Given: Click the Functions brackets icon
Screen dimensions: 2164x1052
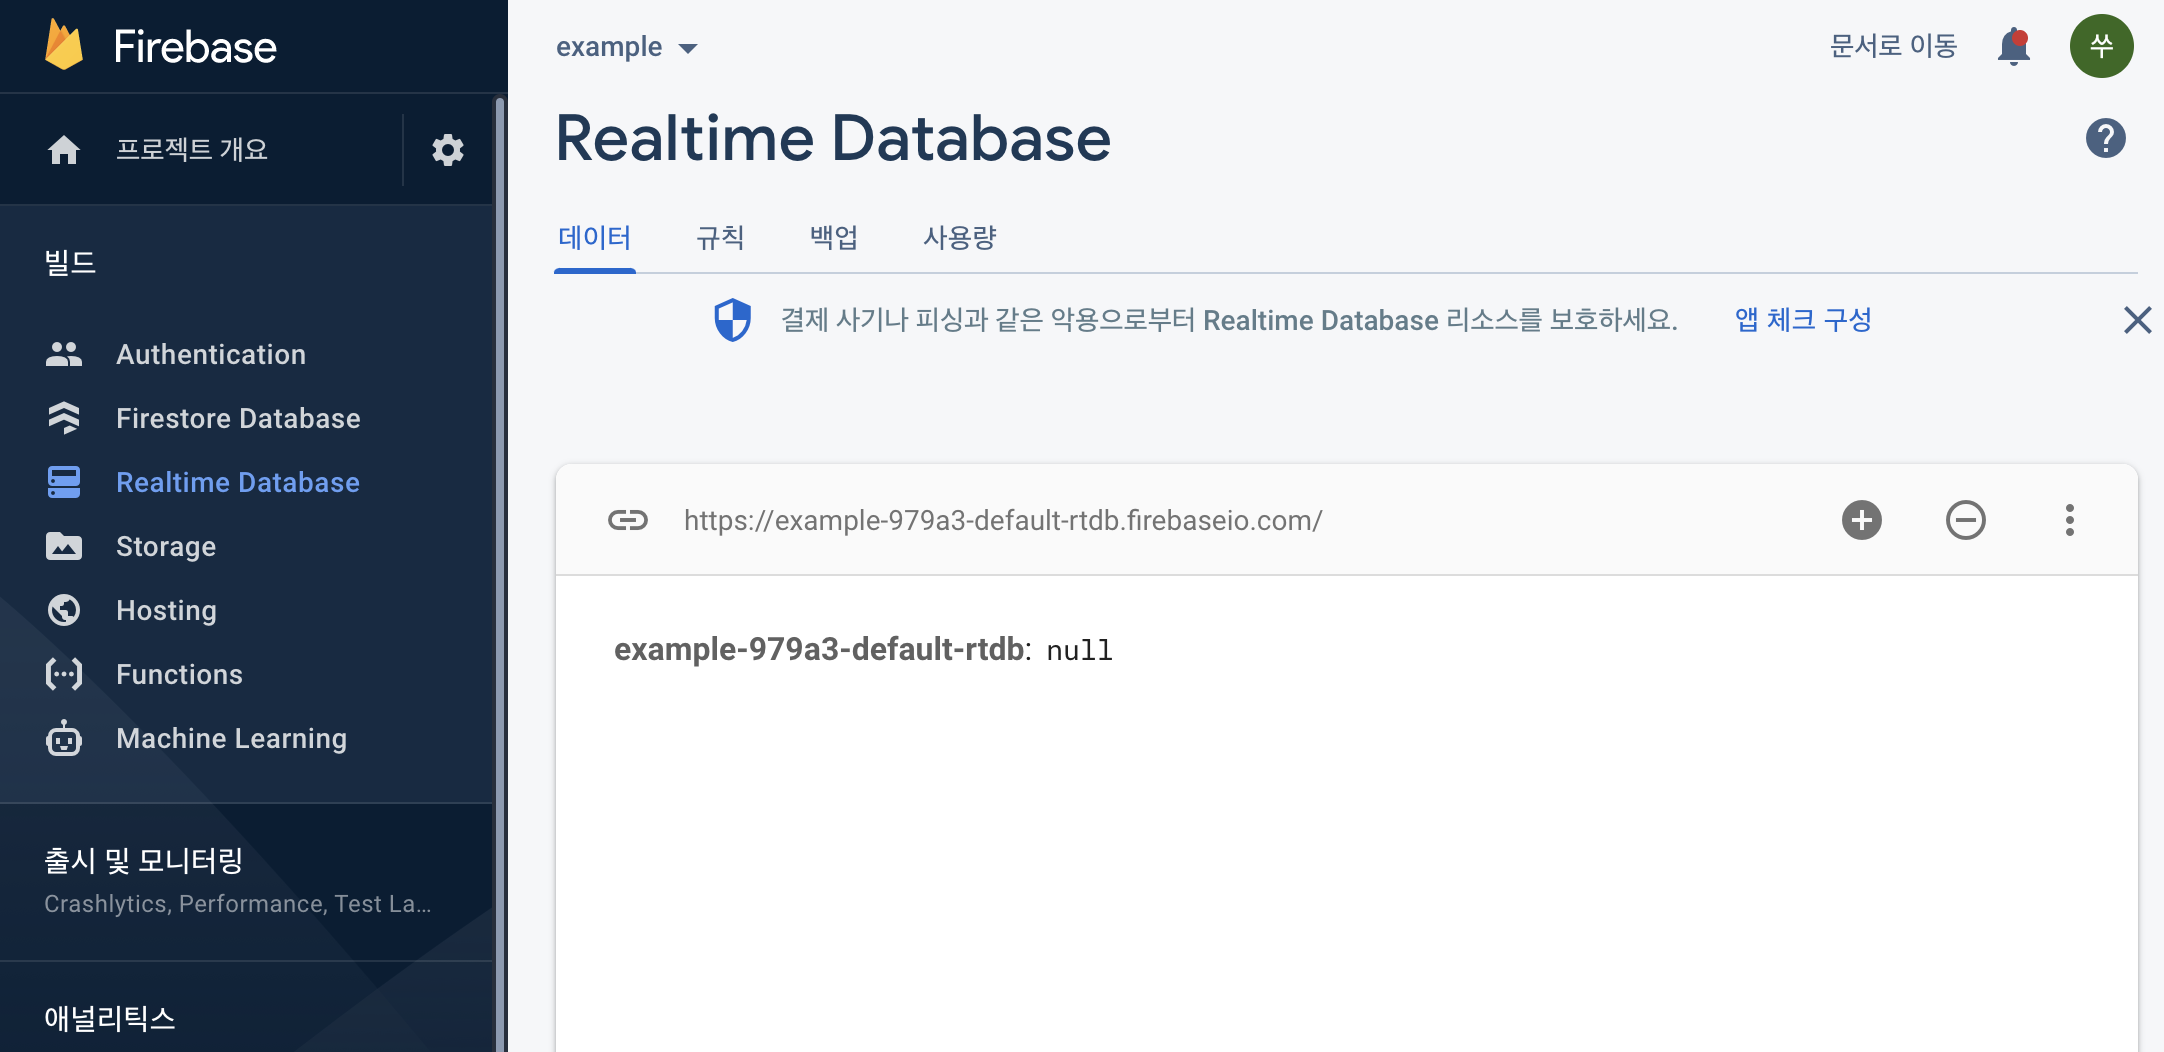Looking at the screenshot, I should pos(64,674).
